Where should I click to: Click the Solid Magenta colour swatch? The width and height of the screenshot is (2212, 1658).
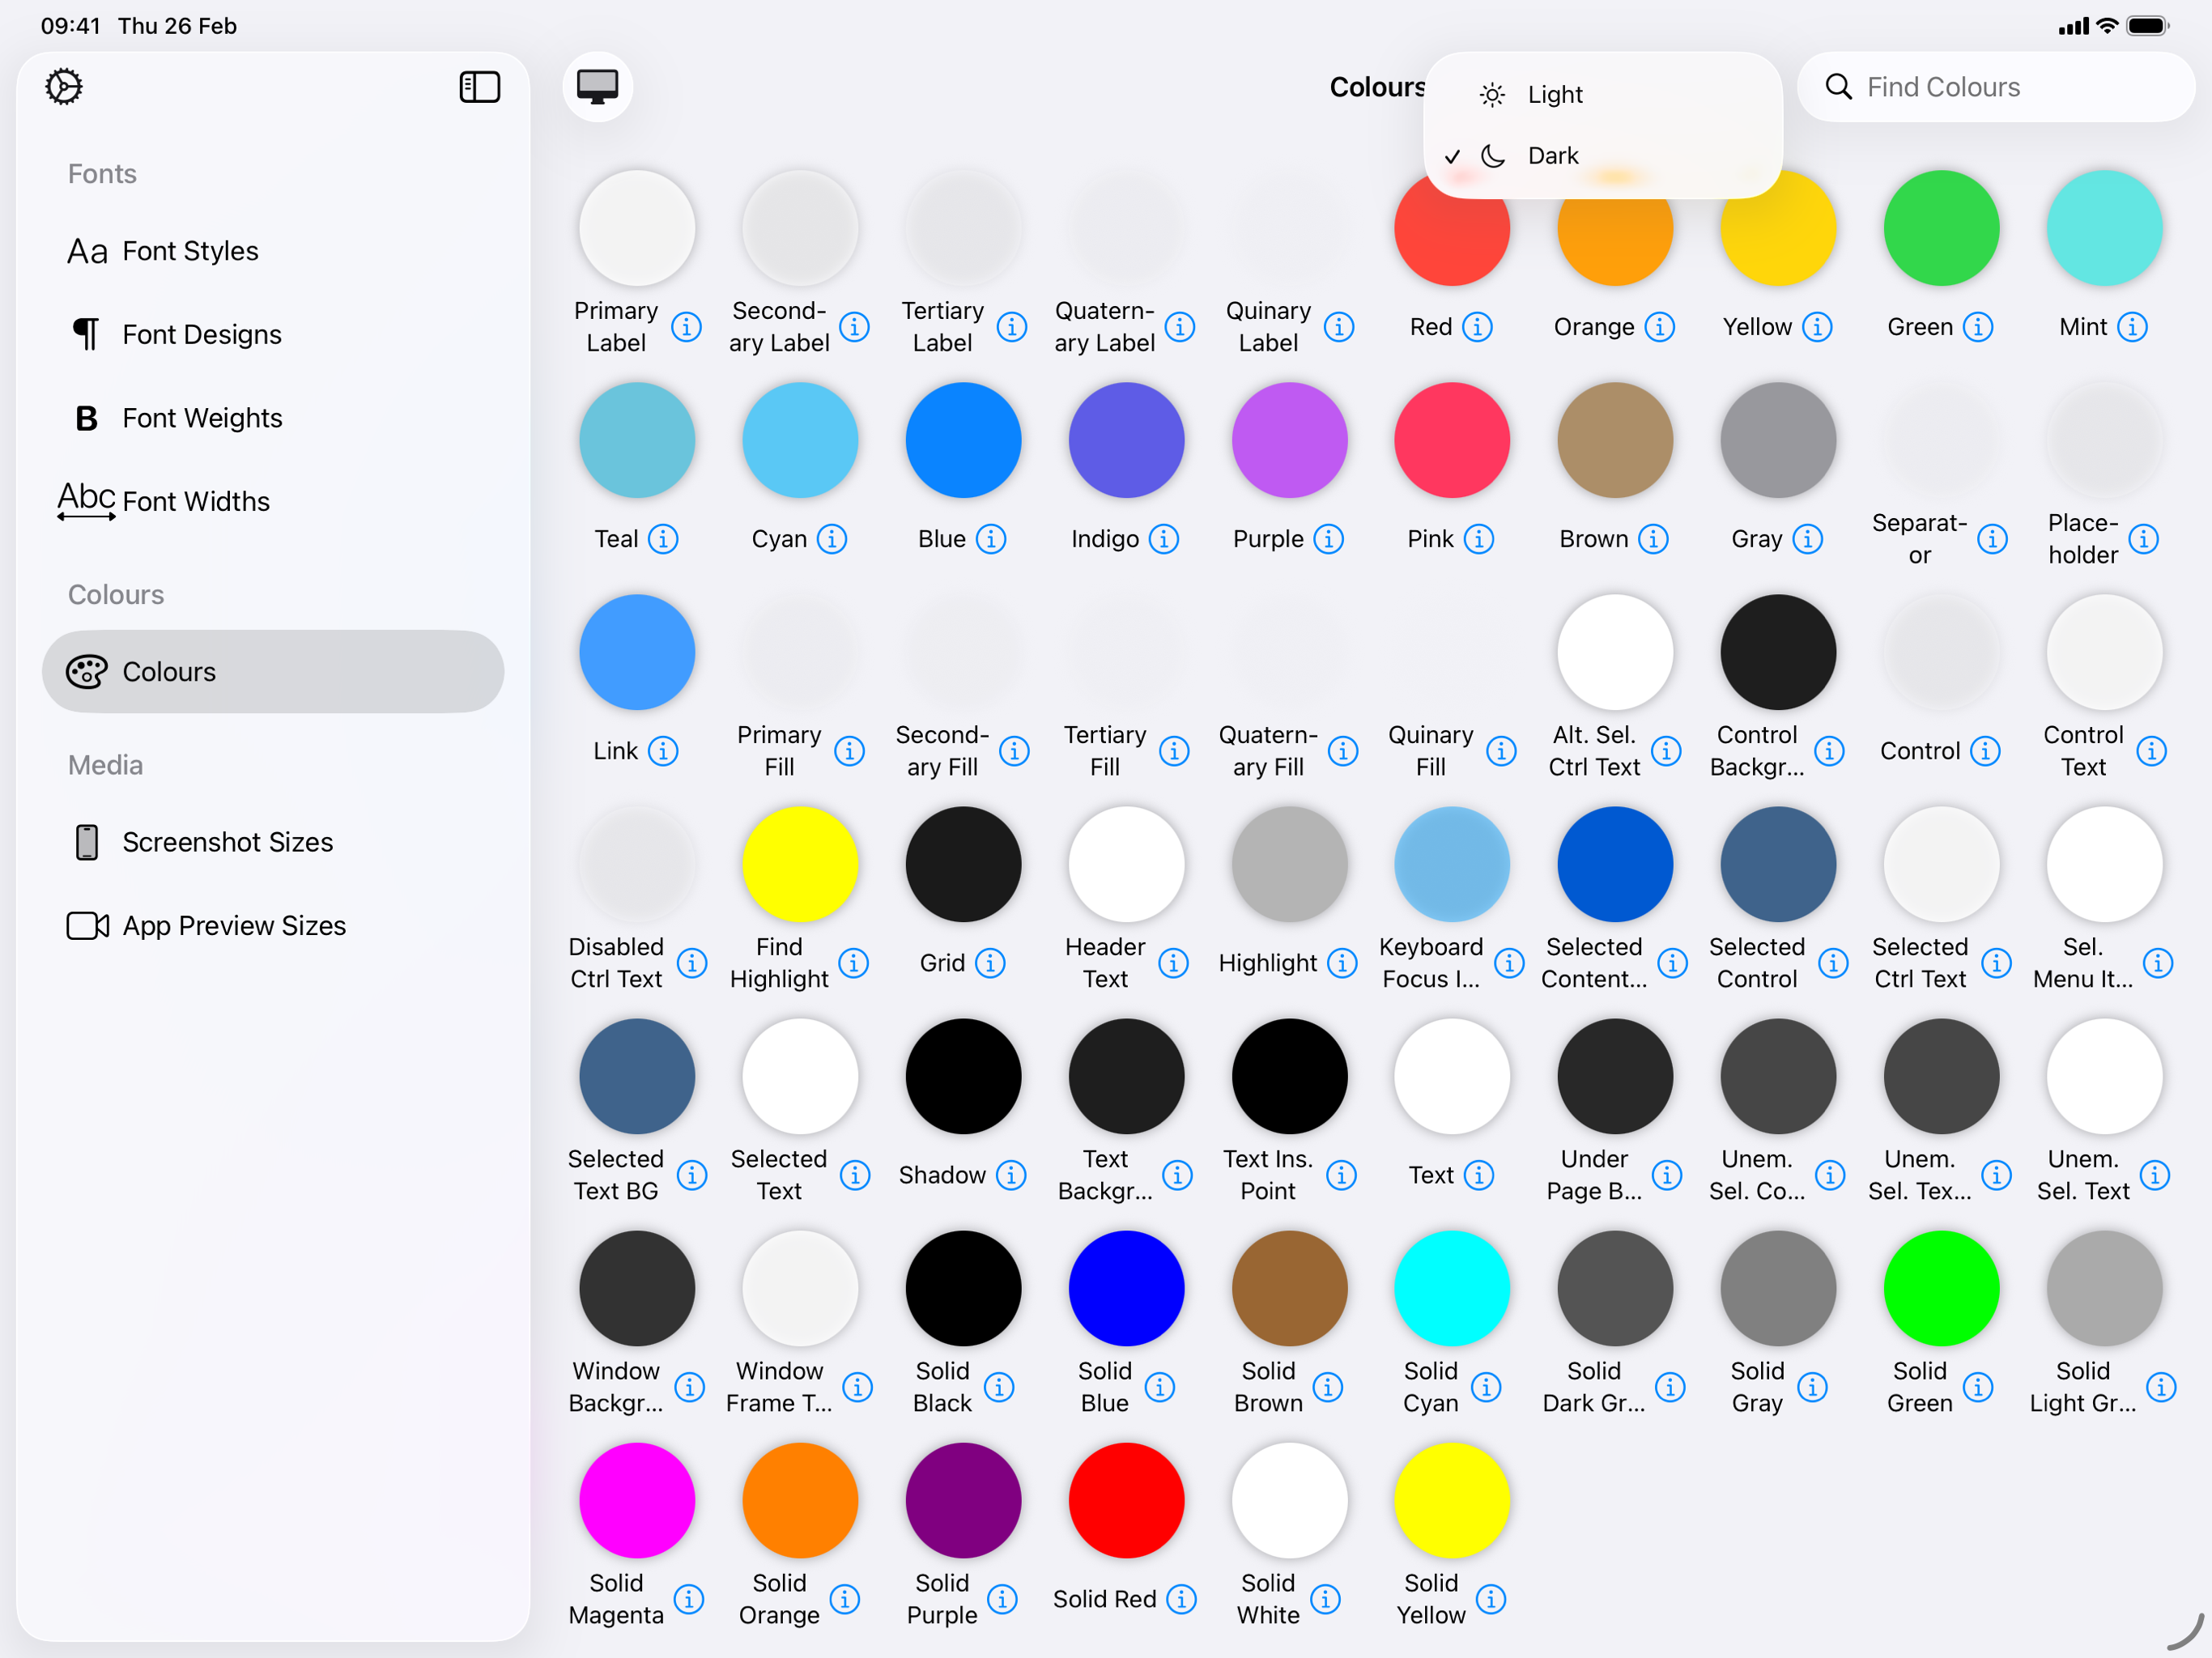pyautogui.click(x=637, y=1500)
